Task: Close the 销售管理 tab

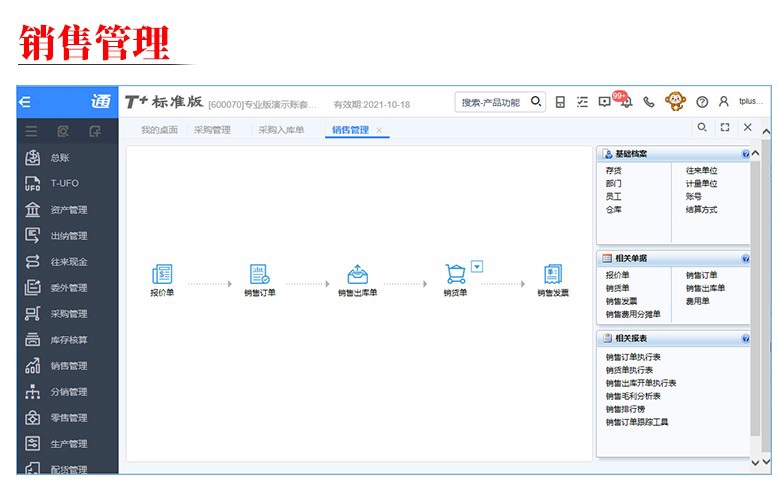Action: coord(379,130)
